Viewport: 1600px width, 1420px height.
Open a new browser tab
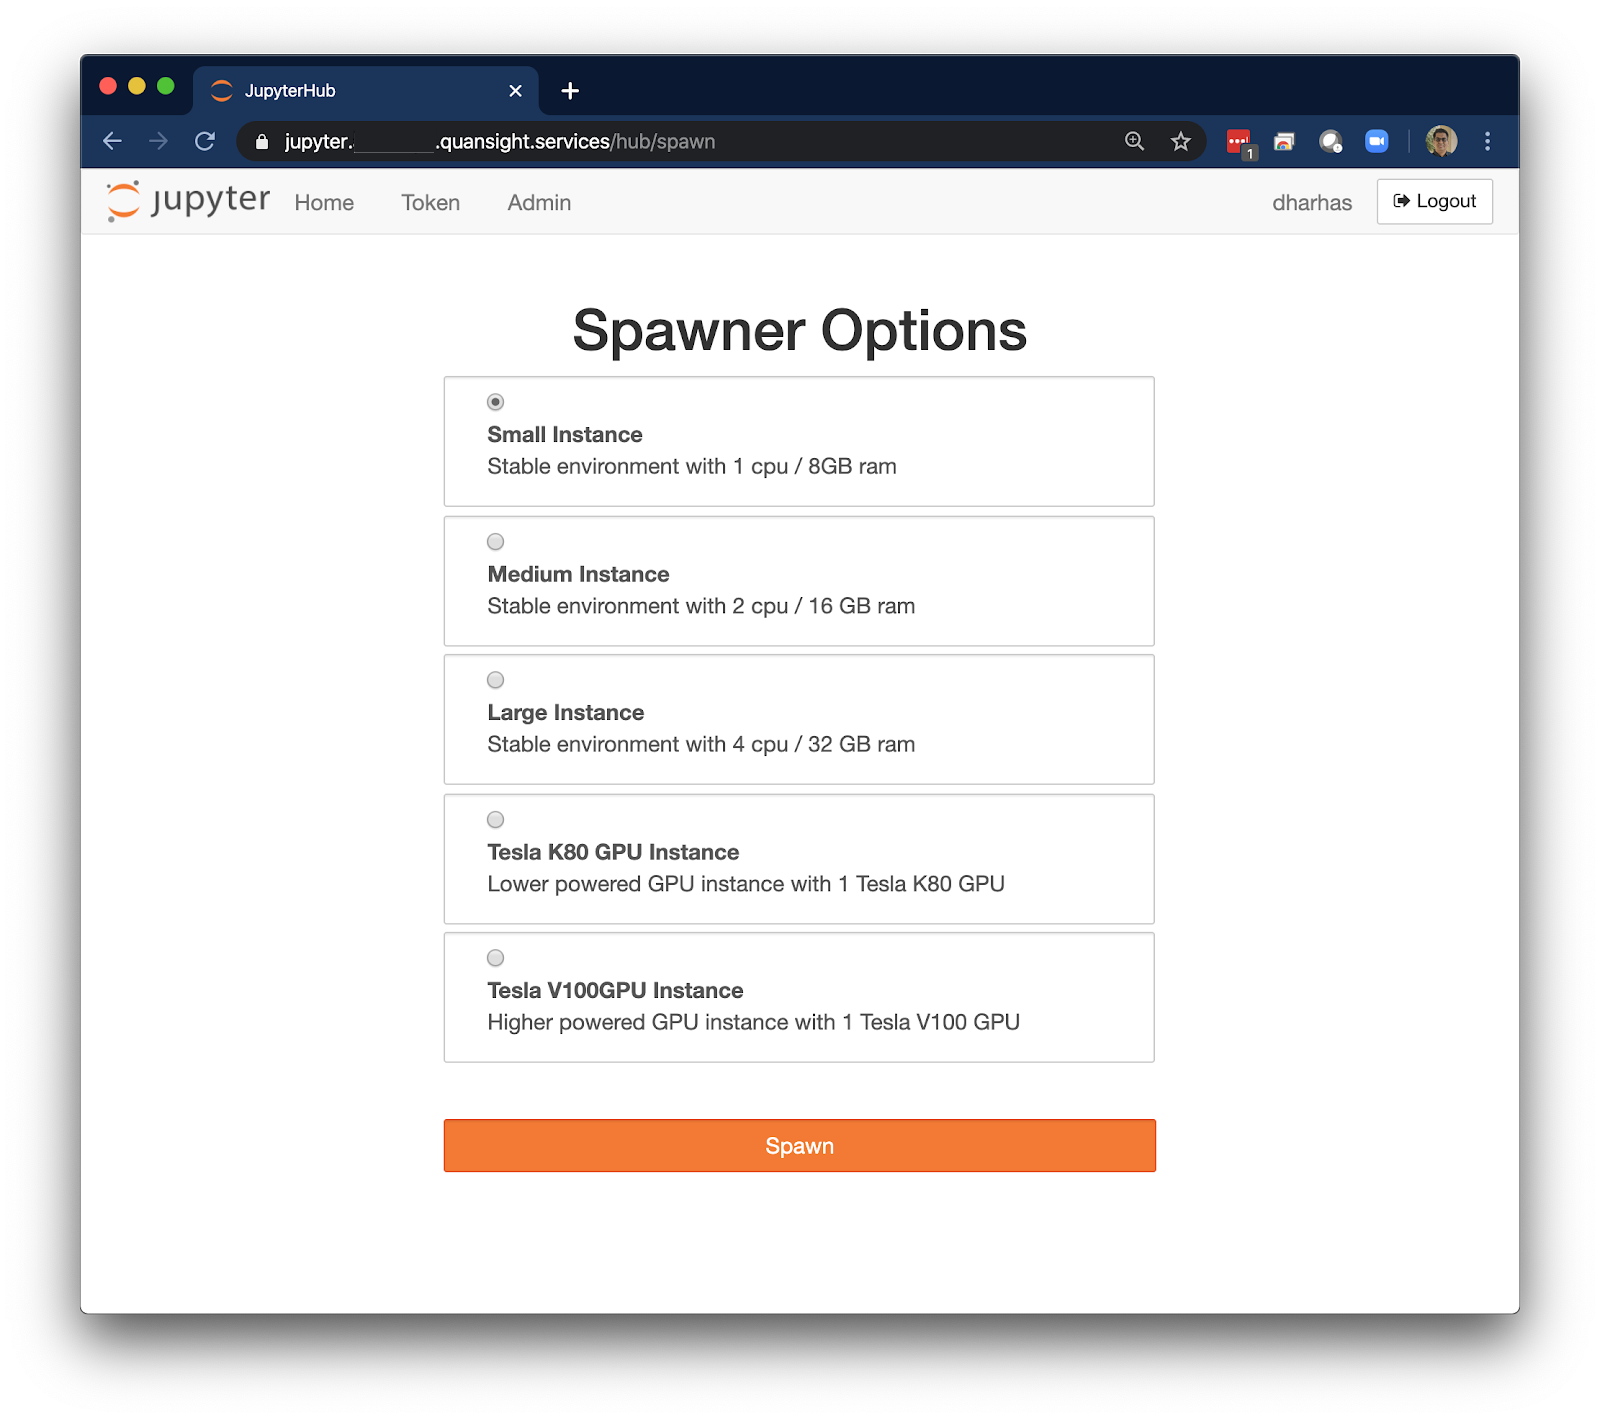tap(570, 91)
